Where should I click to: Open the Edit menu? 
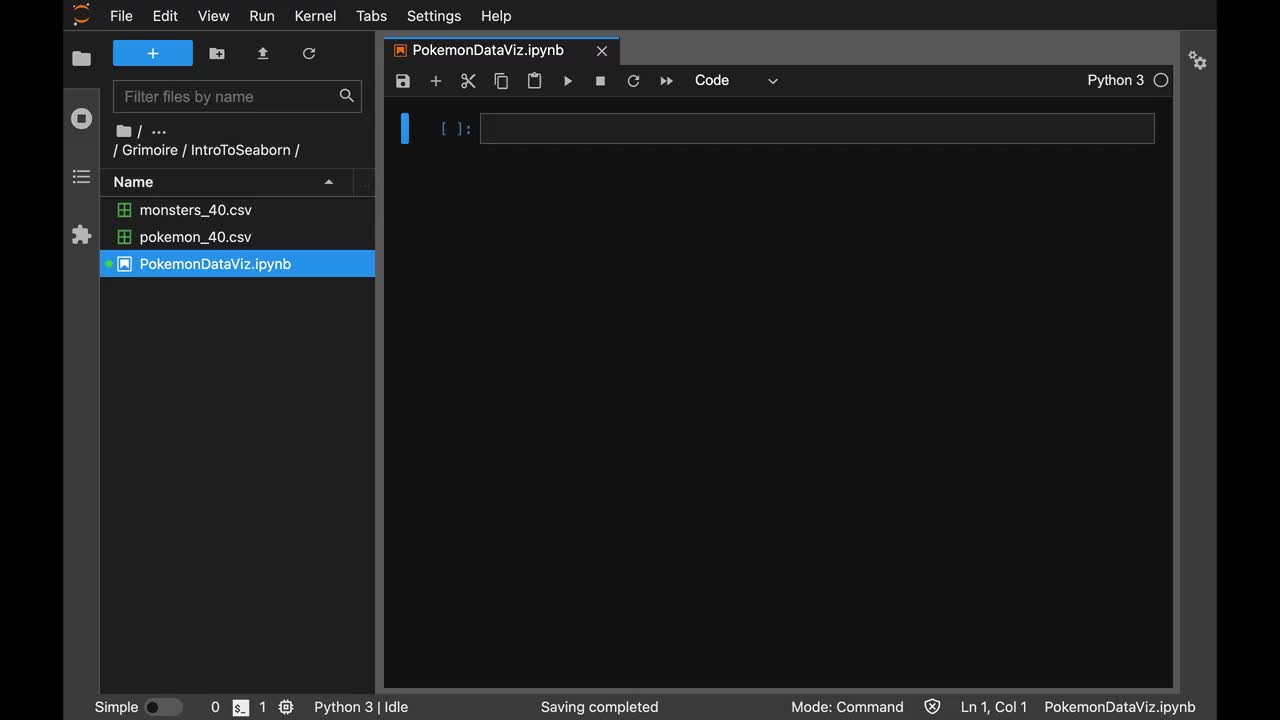coord(165,16)
